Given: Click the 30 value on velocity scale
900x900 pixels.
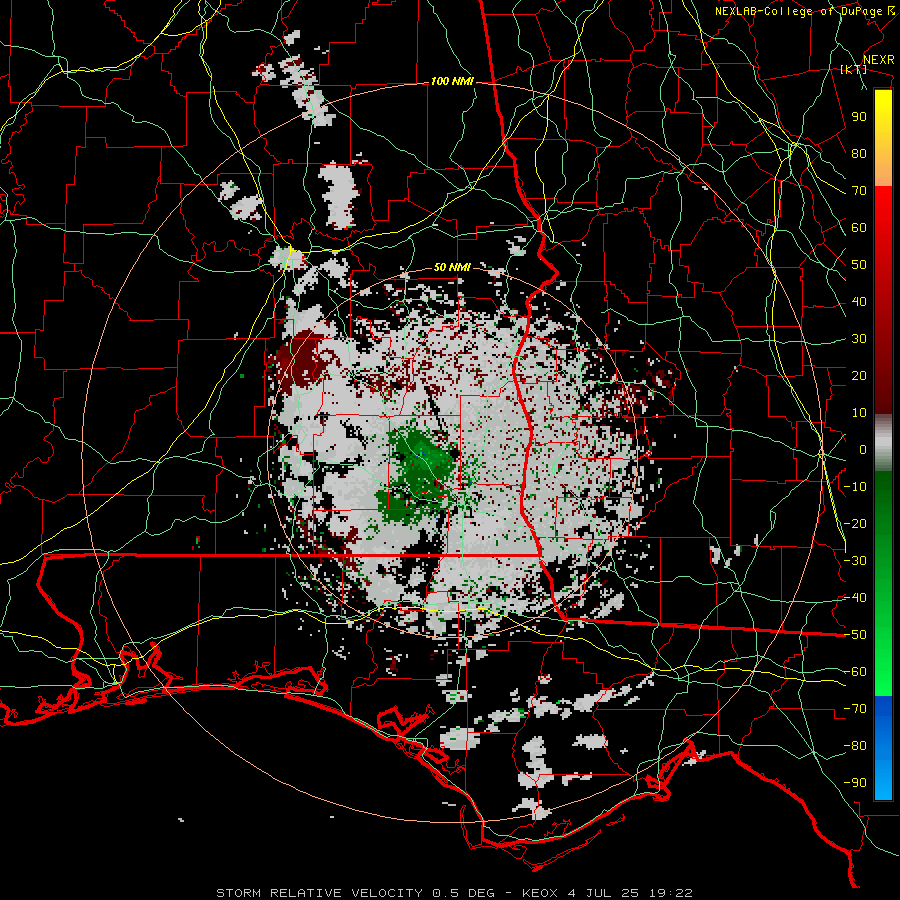Looking at the screenshot, I should pyautogui.click(x=859, y=339).
